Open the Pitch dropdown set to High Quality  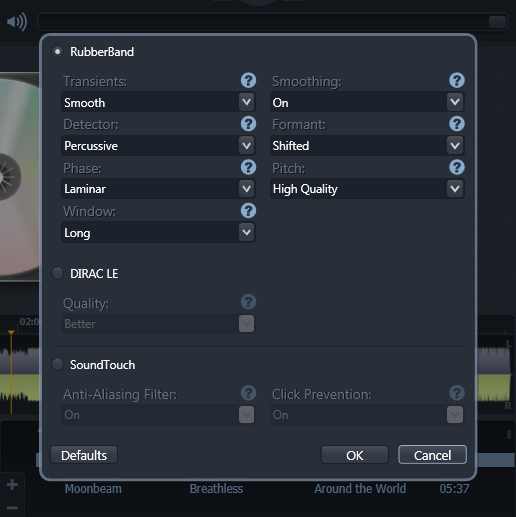[x=367, y=189]
